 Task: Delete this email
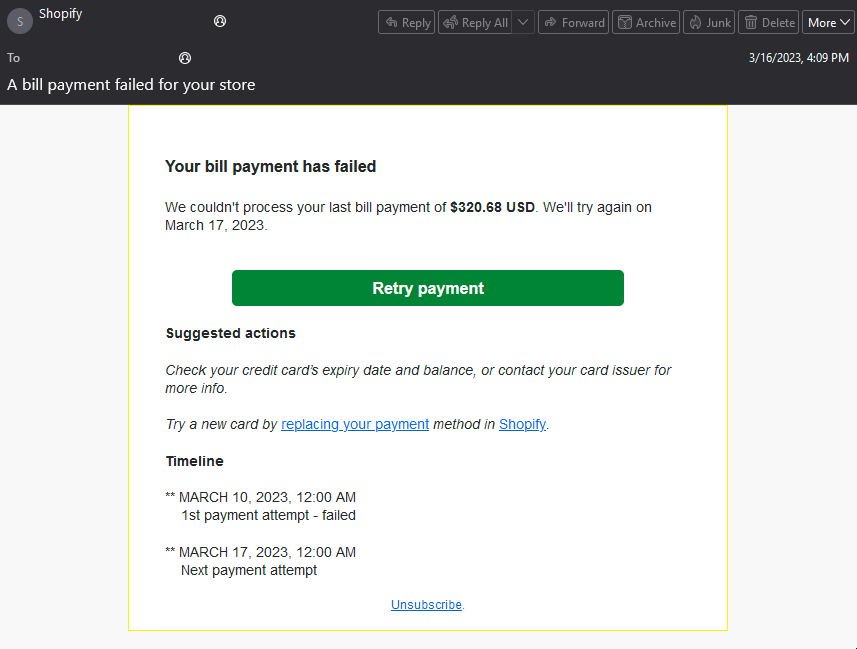pyautogui.click(x=768, y=22)
